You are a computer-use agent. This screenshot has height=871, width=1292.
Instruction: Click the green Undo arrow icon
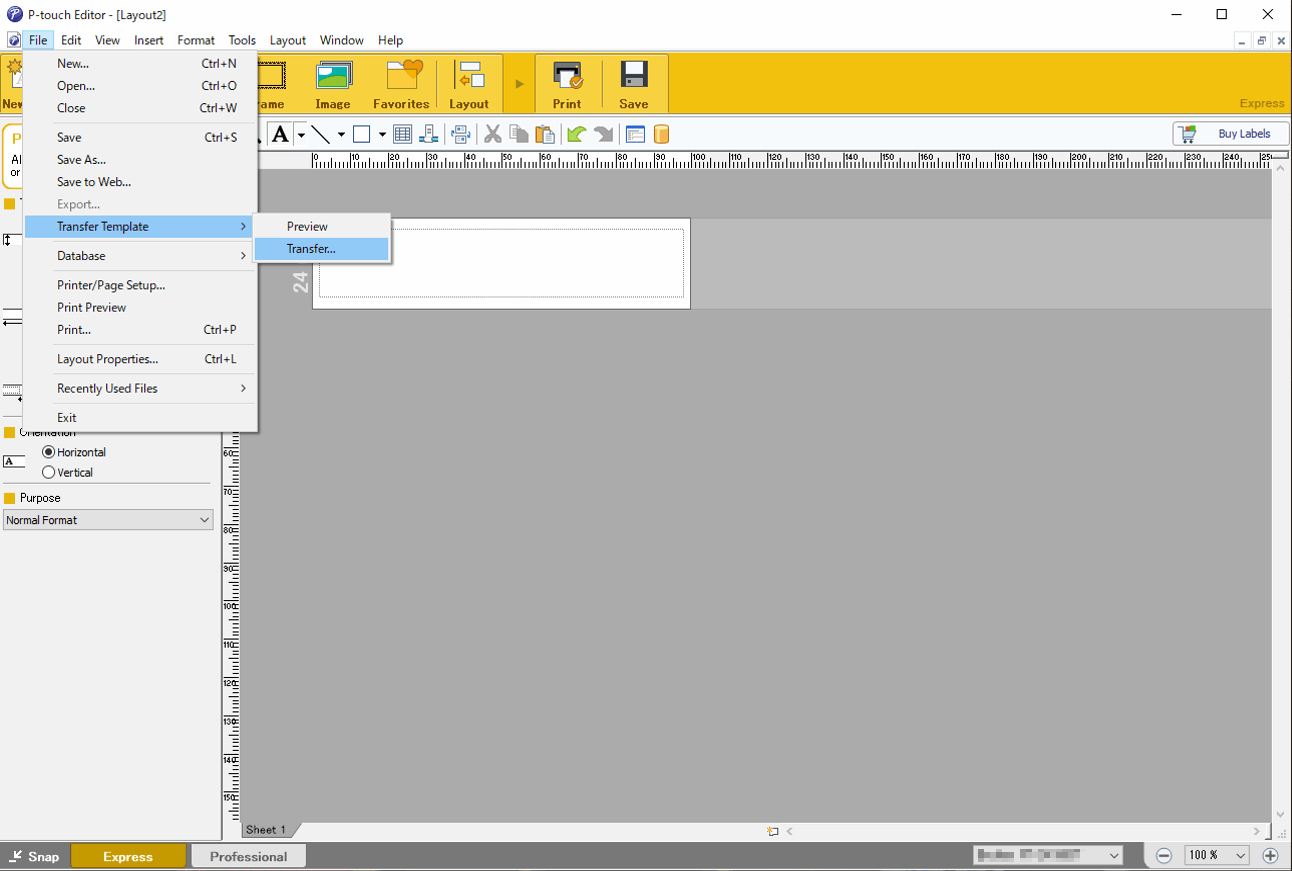tap(576, 134)
